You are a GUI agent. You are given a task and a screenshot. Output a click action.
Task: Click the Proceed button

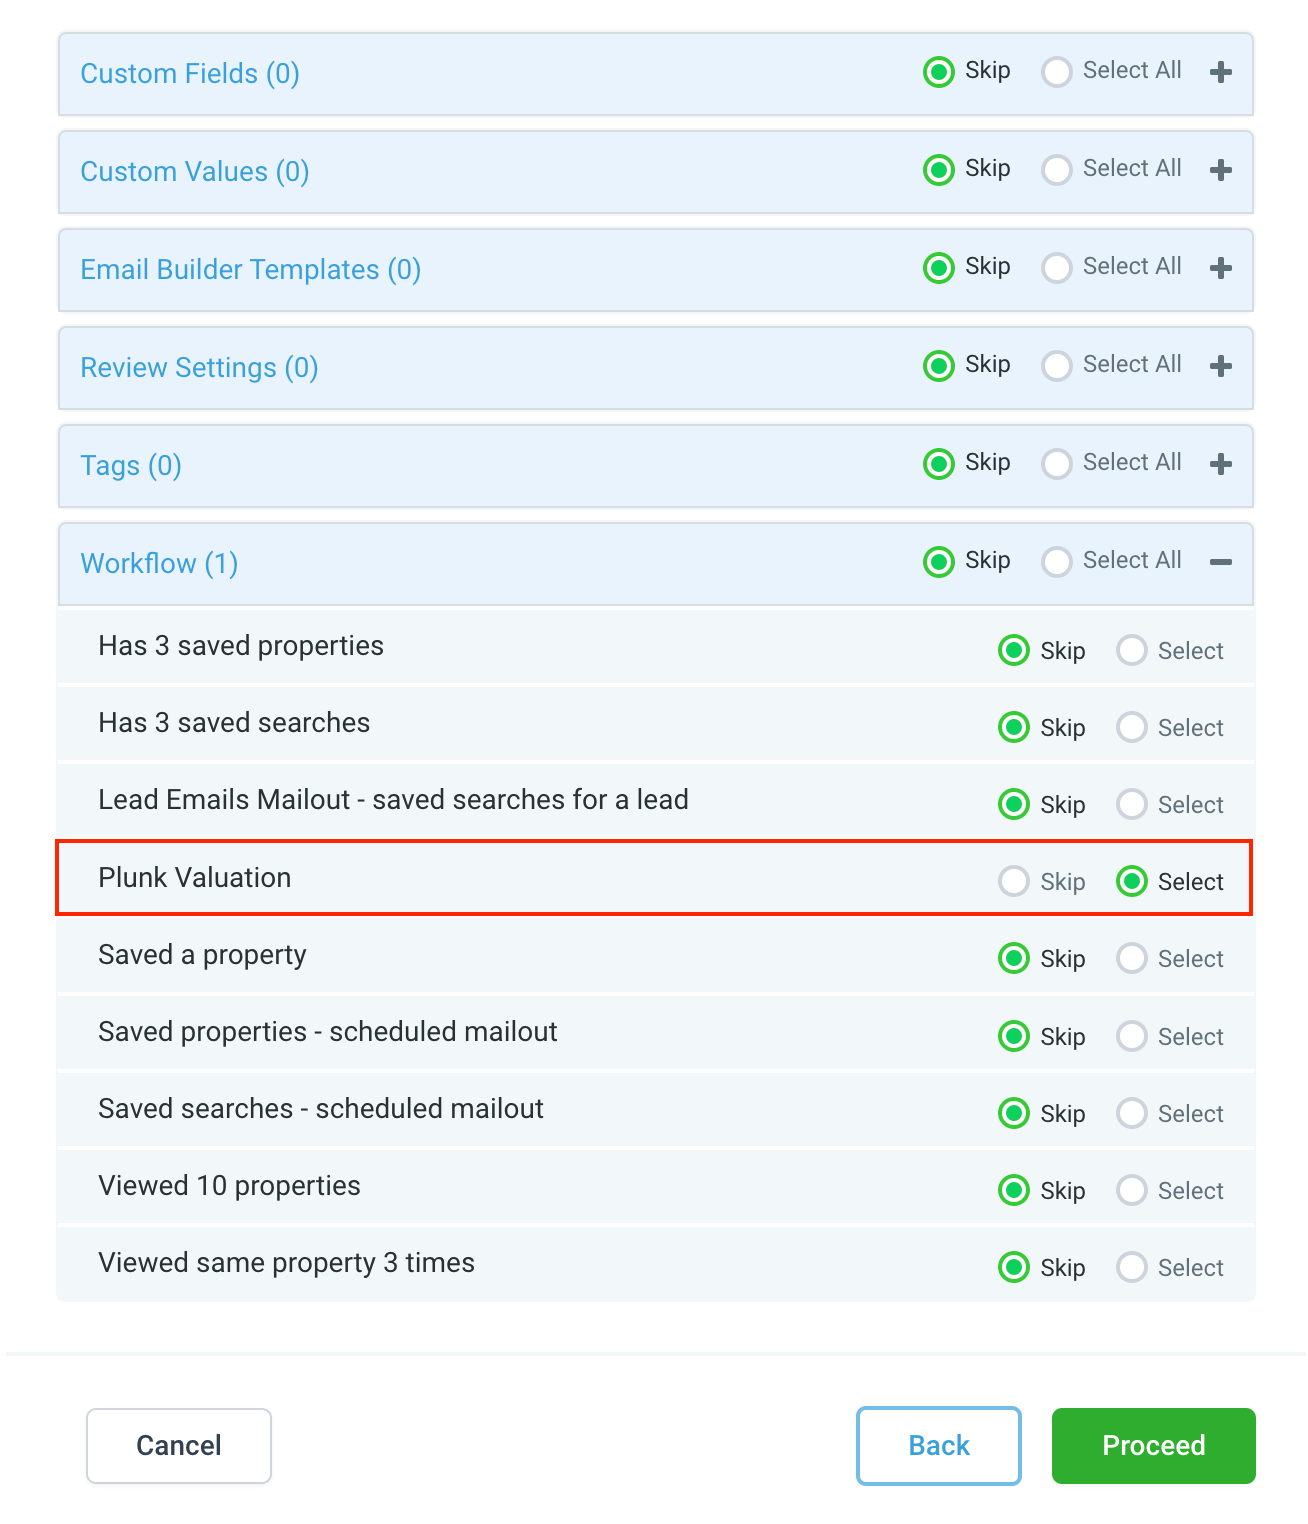[x=1153, y=1445]
